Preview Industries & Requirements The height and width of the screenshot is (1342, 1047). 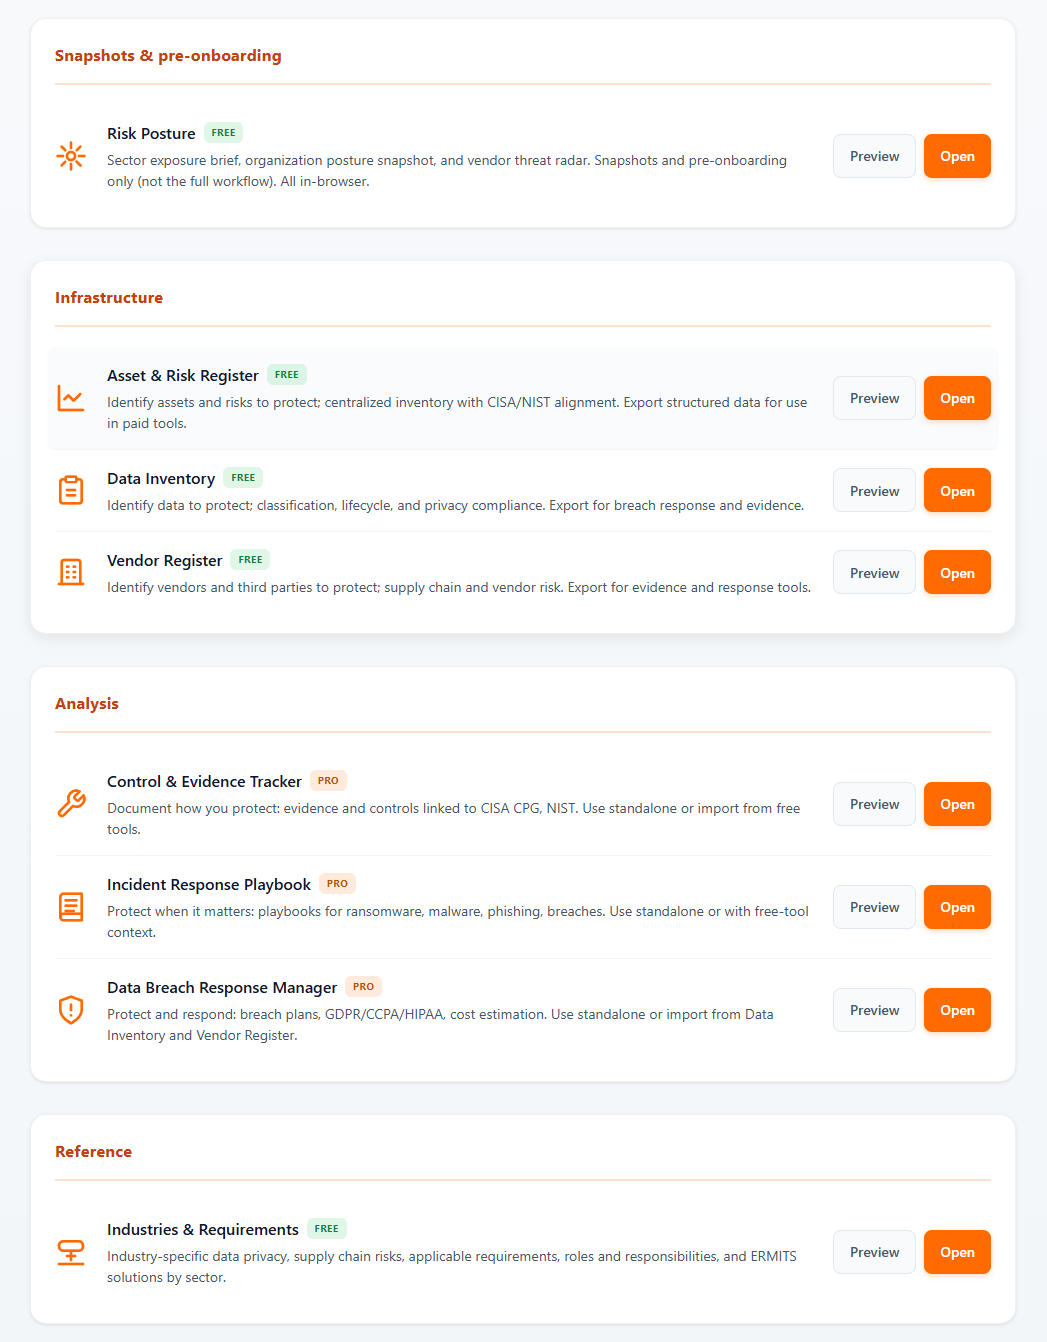pyautogui.click(x=873, y=1252)
